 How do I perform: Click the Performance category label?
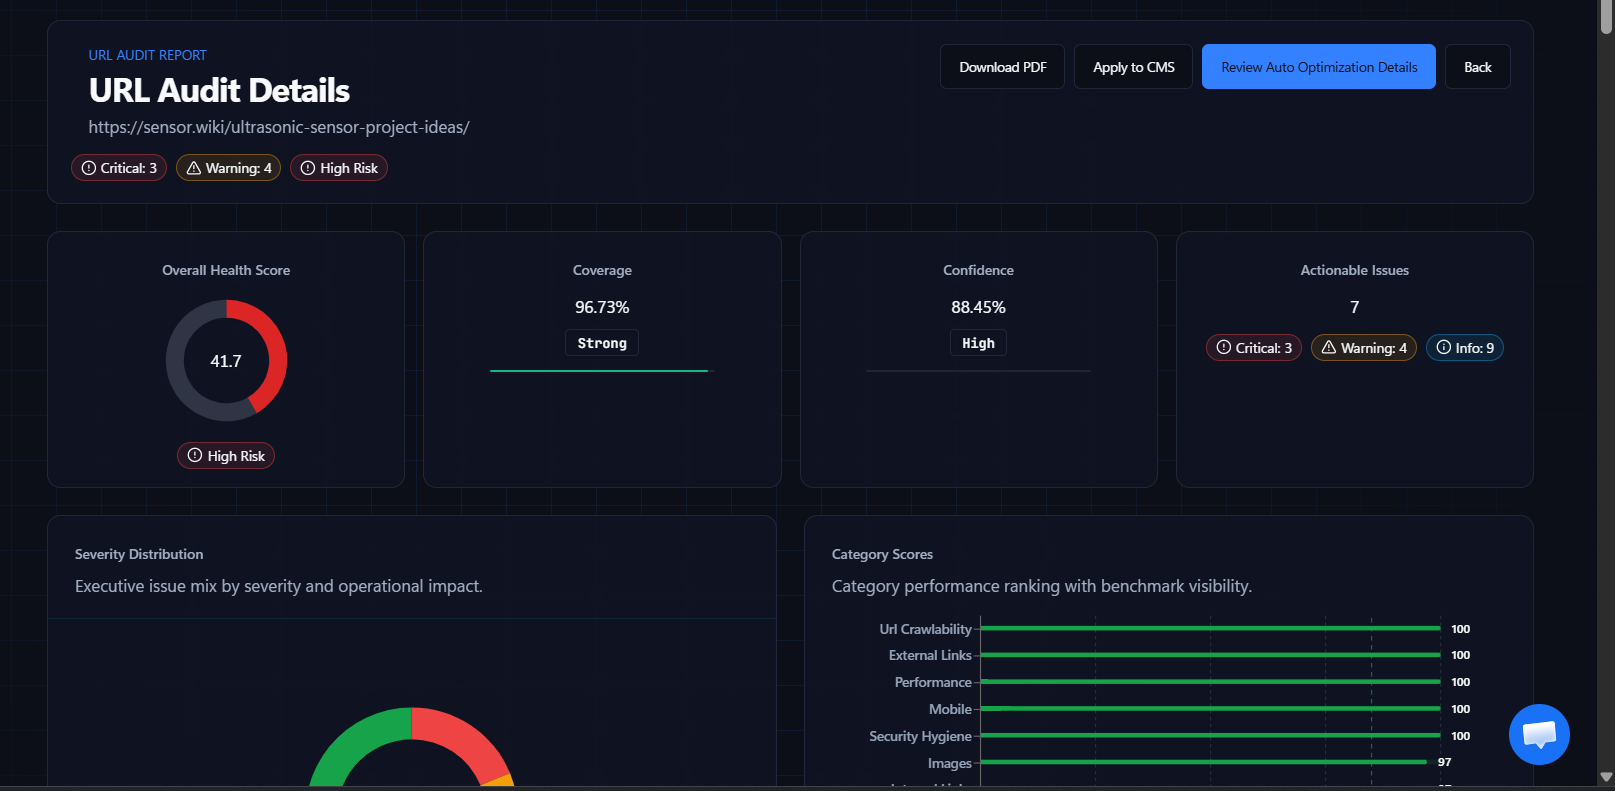click(933, 682)
